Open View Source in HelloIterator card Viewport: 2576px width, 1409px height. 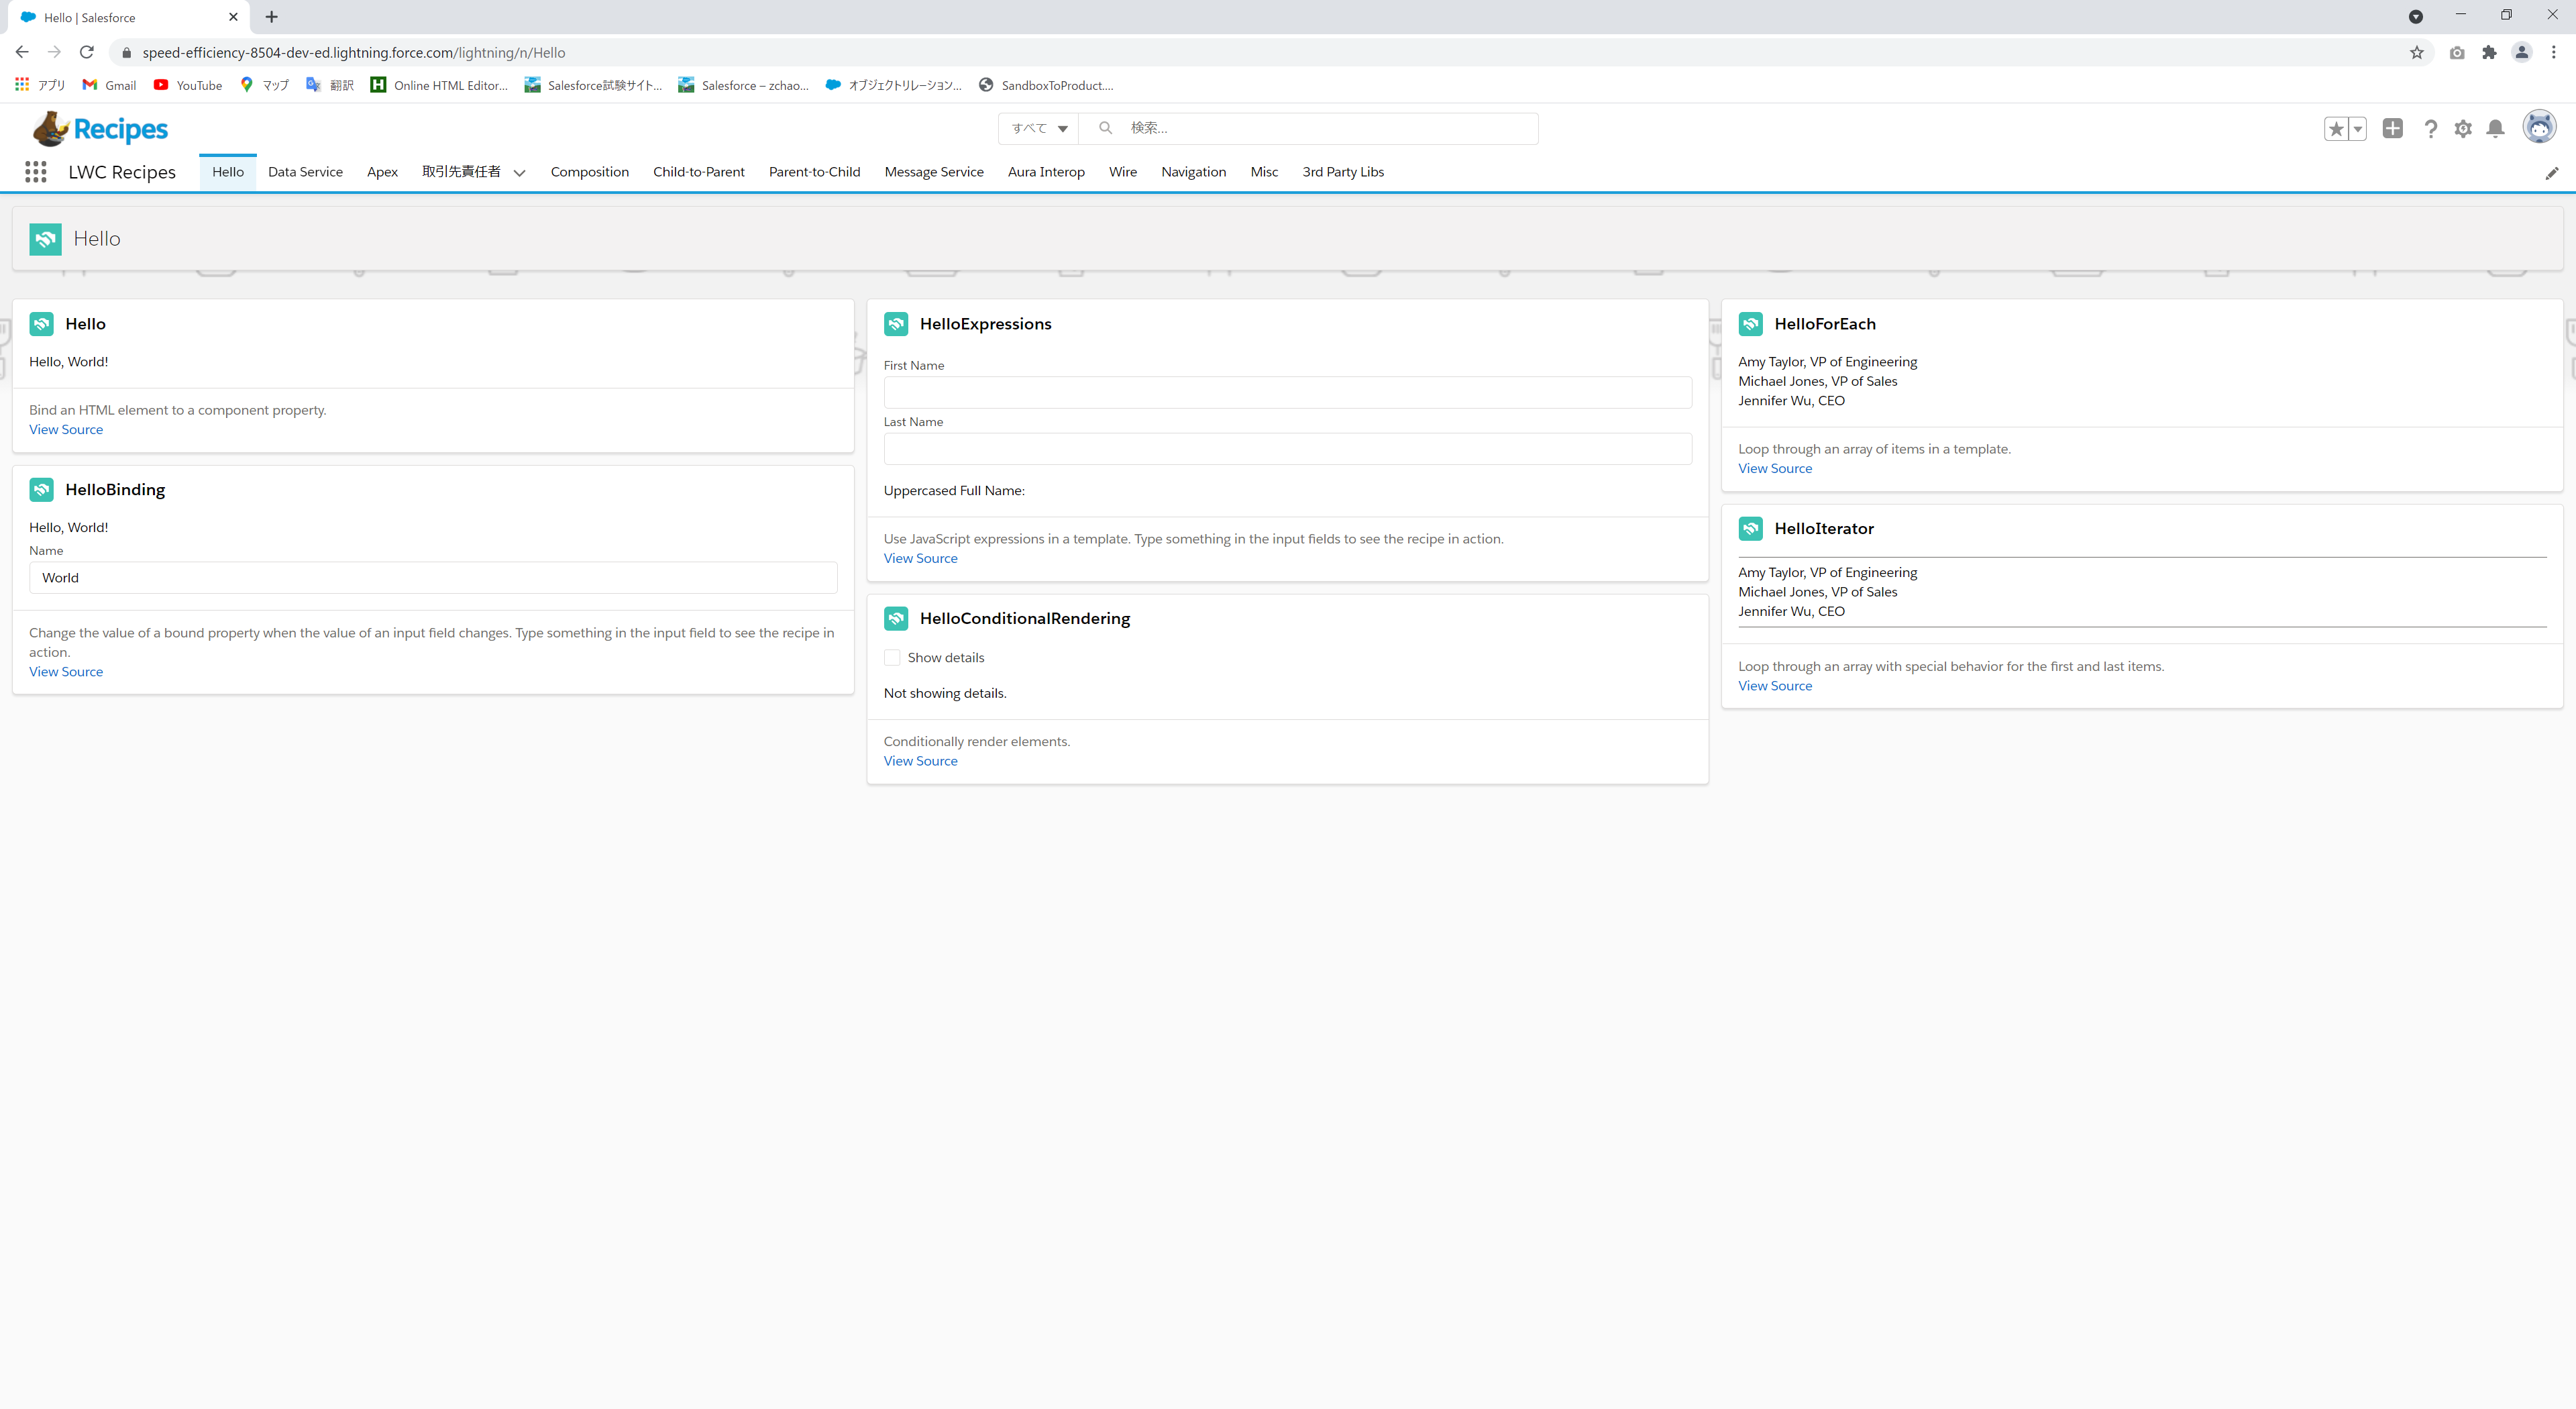tap(1774, 685)
